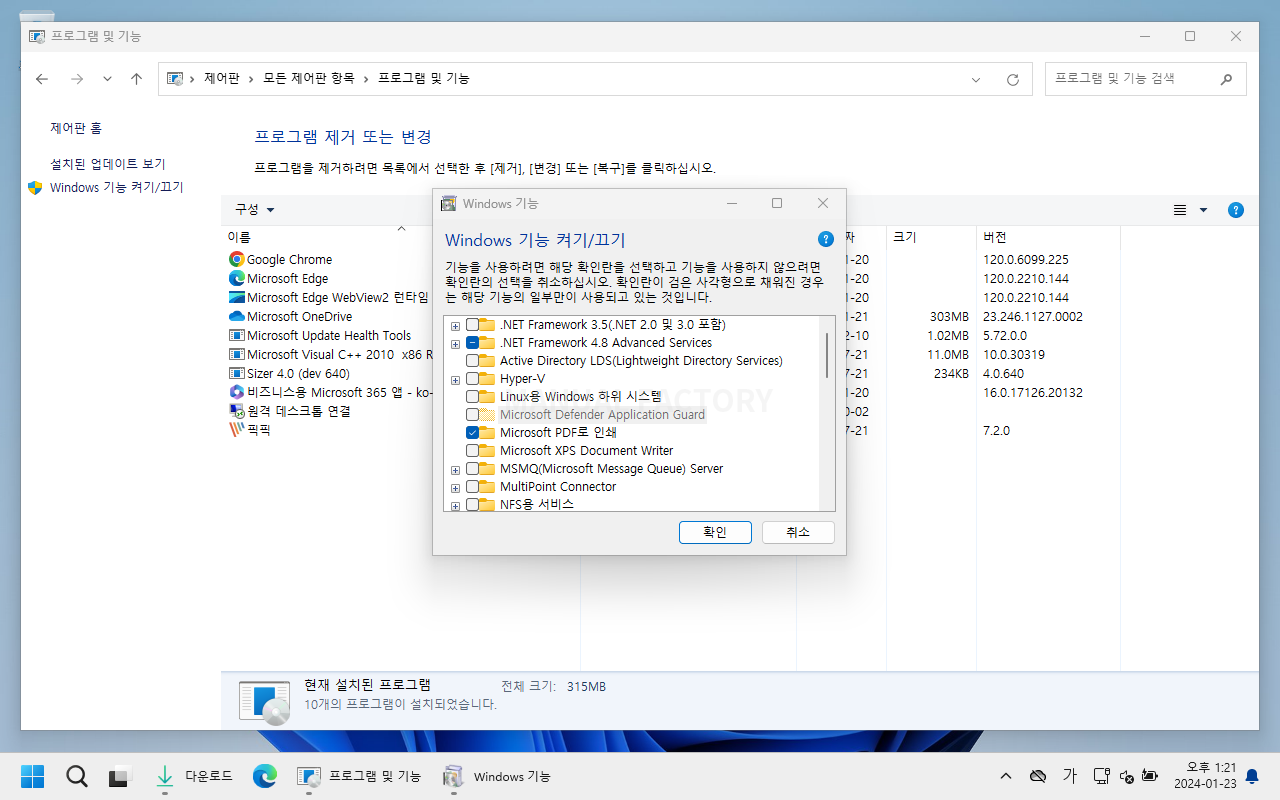This screenshot has height=800, width=1280.
Task: Click 모든 제어판 항목 in the breadcrumb
Action: [x=308, y=78]
